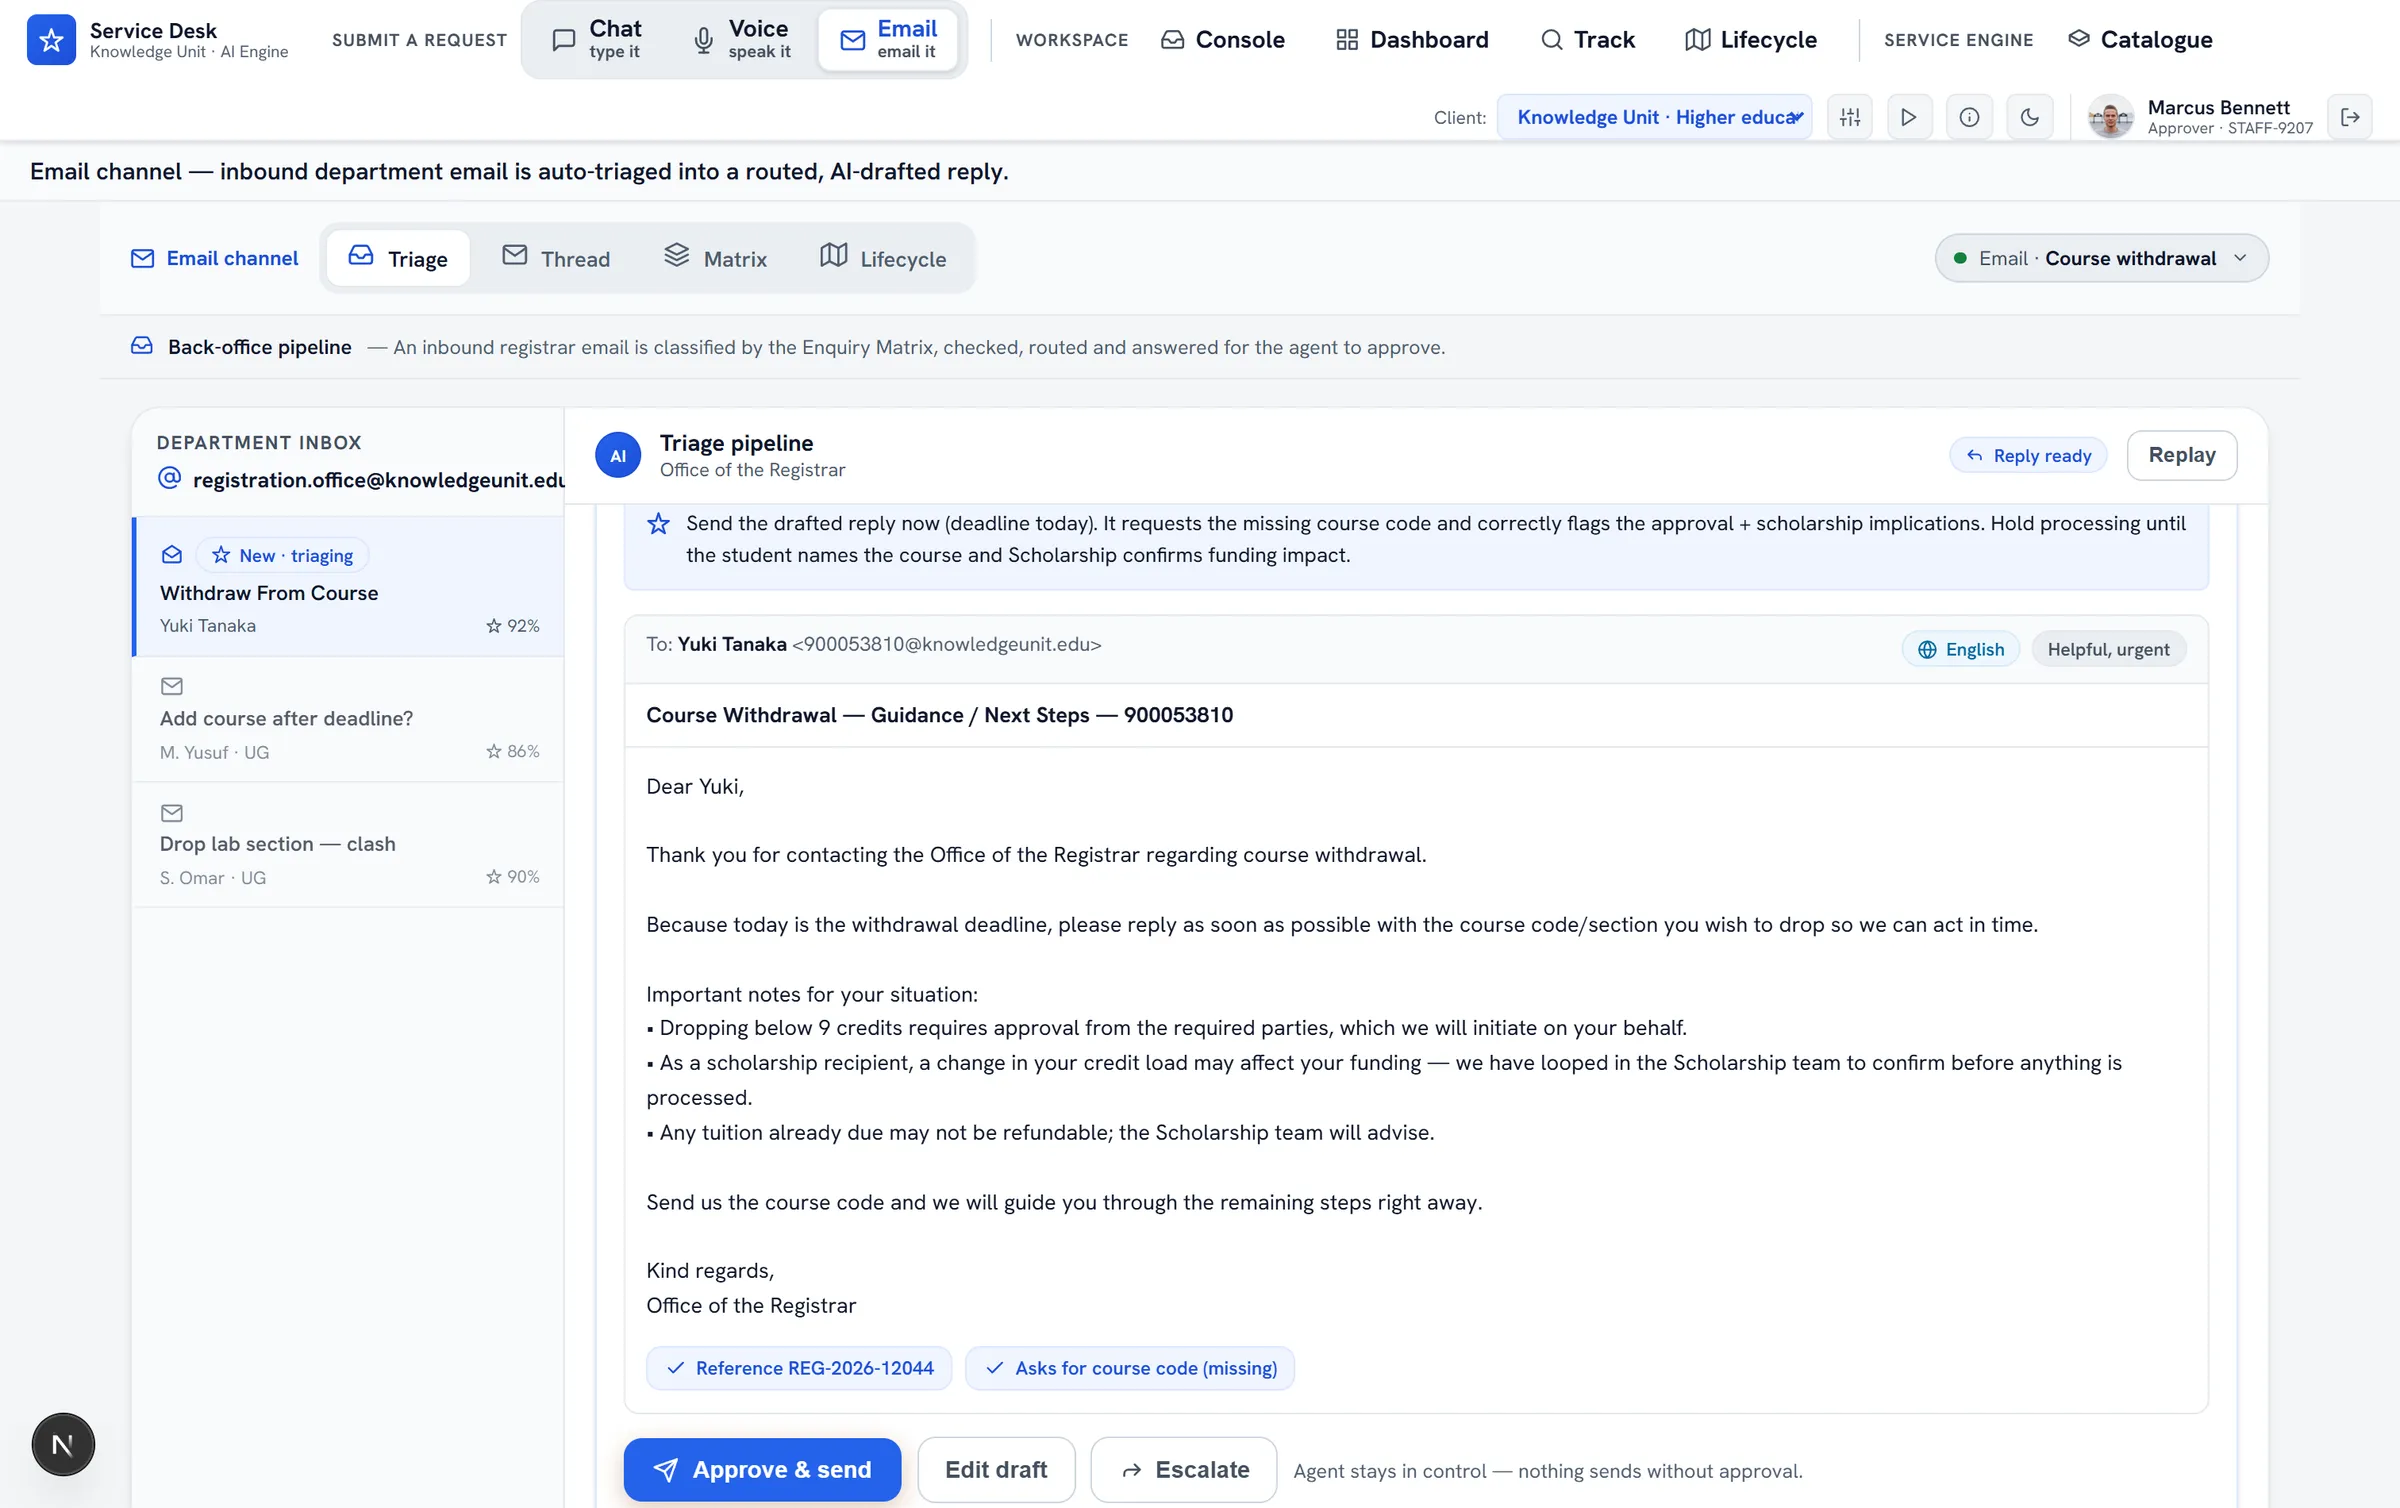Expand the Client Knowledge Unit dropdown
This screenshot has height=1508, width=2400.
click(x=1655, y=117)
